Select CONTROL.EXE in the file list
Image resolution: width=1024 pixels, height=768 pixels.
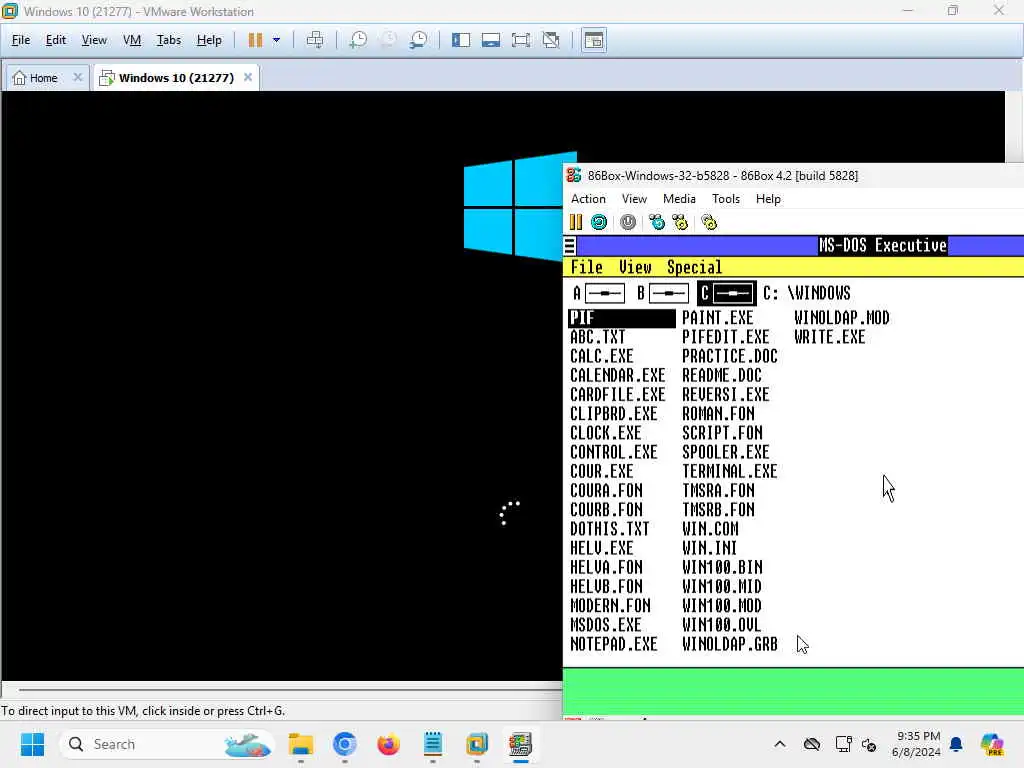click(613, 453)
